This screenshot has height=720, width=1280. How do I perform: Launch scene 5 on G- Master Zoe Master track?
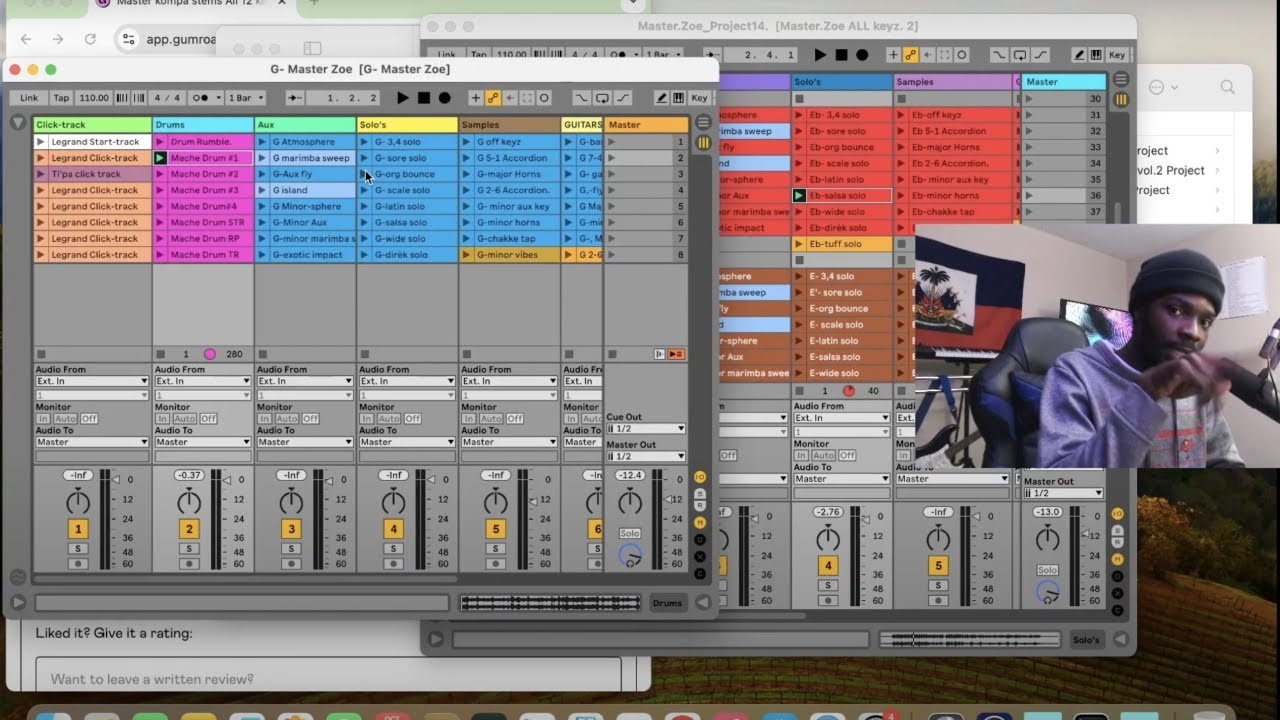[612, 206]
